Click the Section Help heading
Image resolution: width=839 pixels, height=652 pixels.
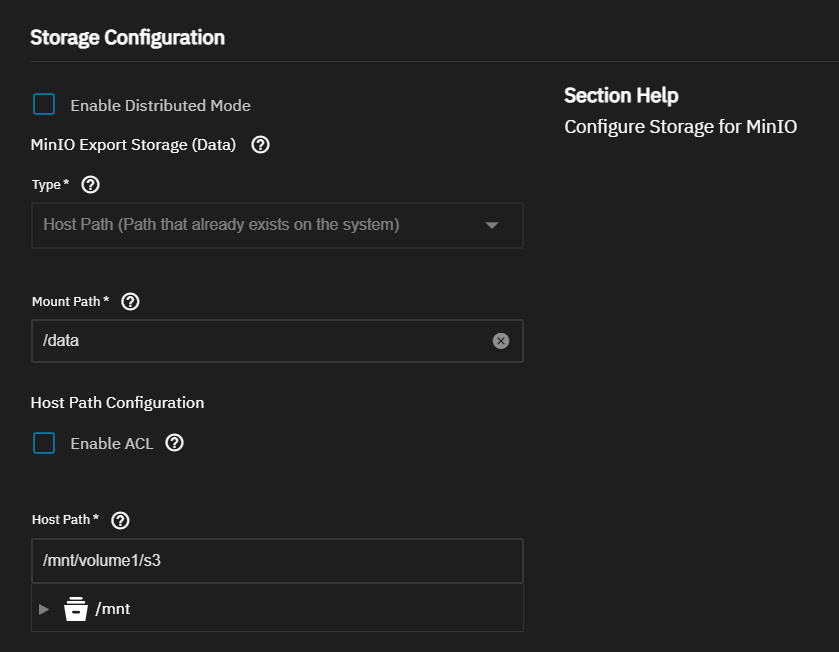coord(621,95)
